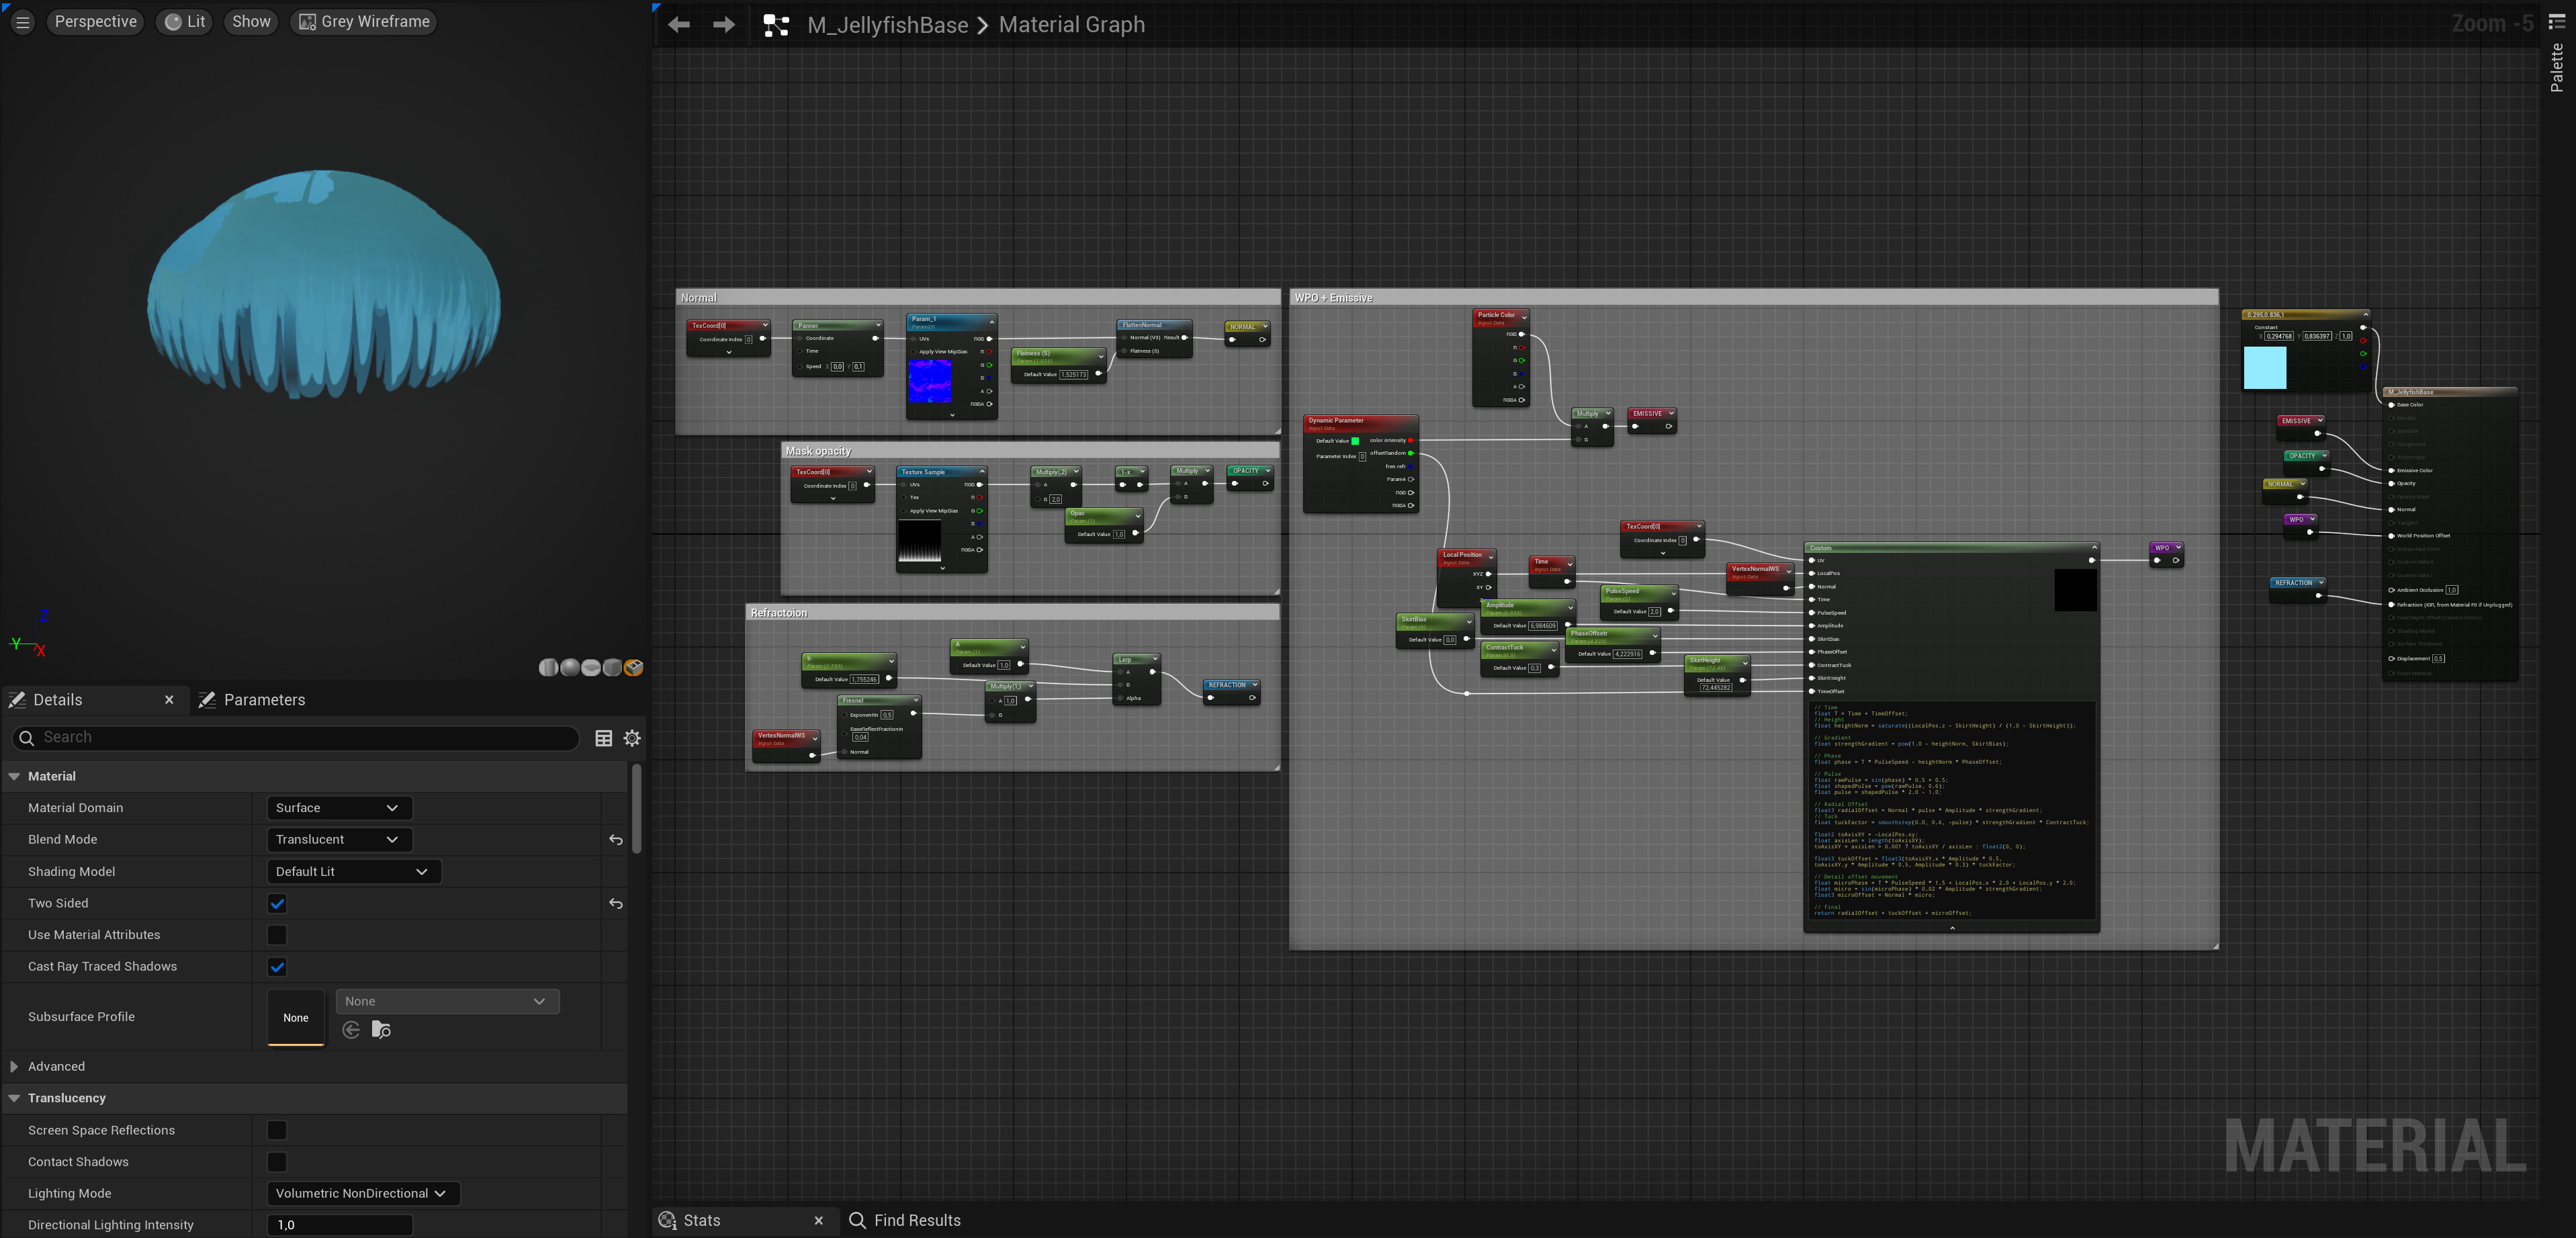This screenshot has width=2576, height=1238.
Task: Reset Blend Mode to default value
Action: click(x=616, y=840)
